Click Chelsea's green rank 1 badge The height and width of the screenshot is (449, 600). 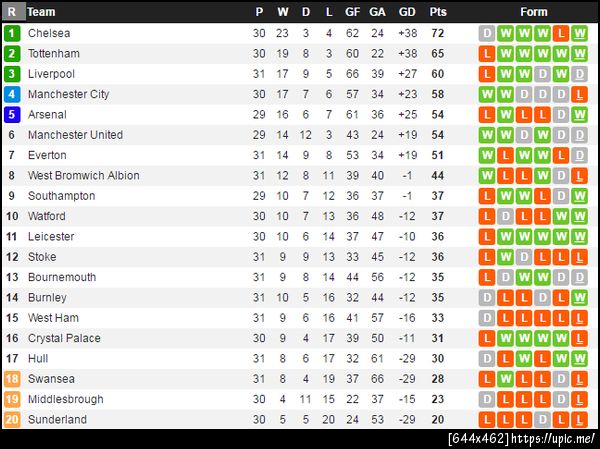coord(12,33)
